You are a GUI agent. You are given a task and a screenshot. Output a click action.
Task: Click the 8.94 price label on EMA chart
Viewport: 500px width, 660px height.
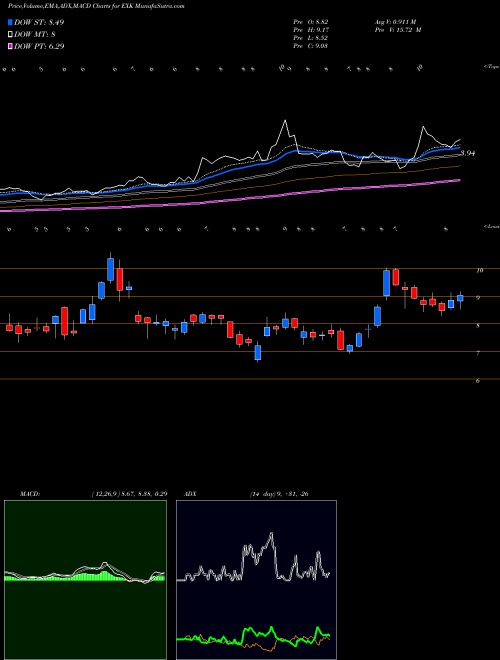pyautogui.click(x=468, y=153)
